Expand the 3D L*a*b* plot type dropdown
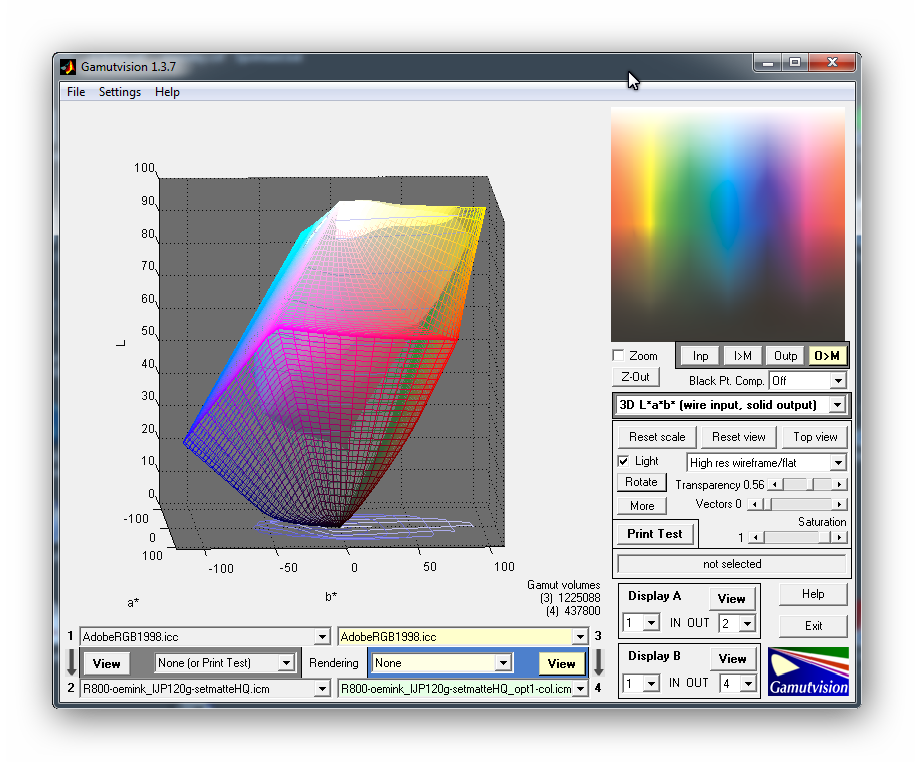The height and width of the screenshot is (762, 915). tap(837, 405)
